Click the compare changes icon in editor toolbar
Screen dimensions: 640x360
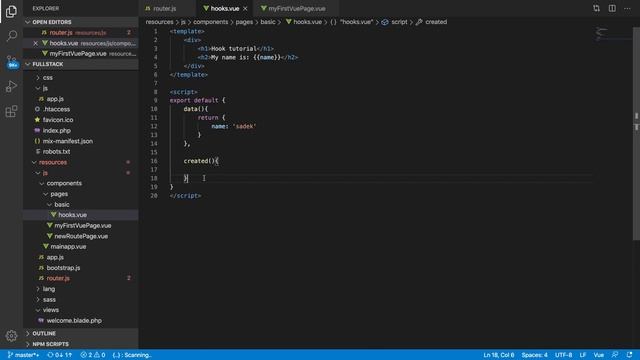(x=596, y=8)
